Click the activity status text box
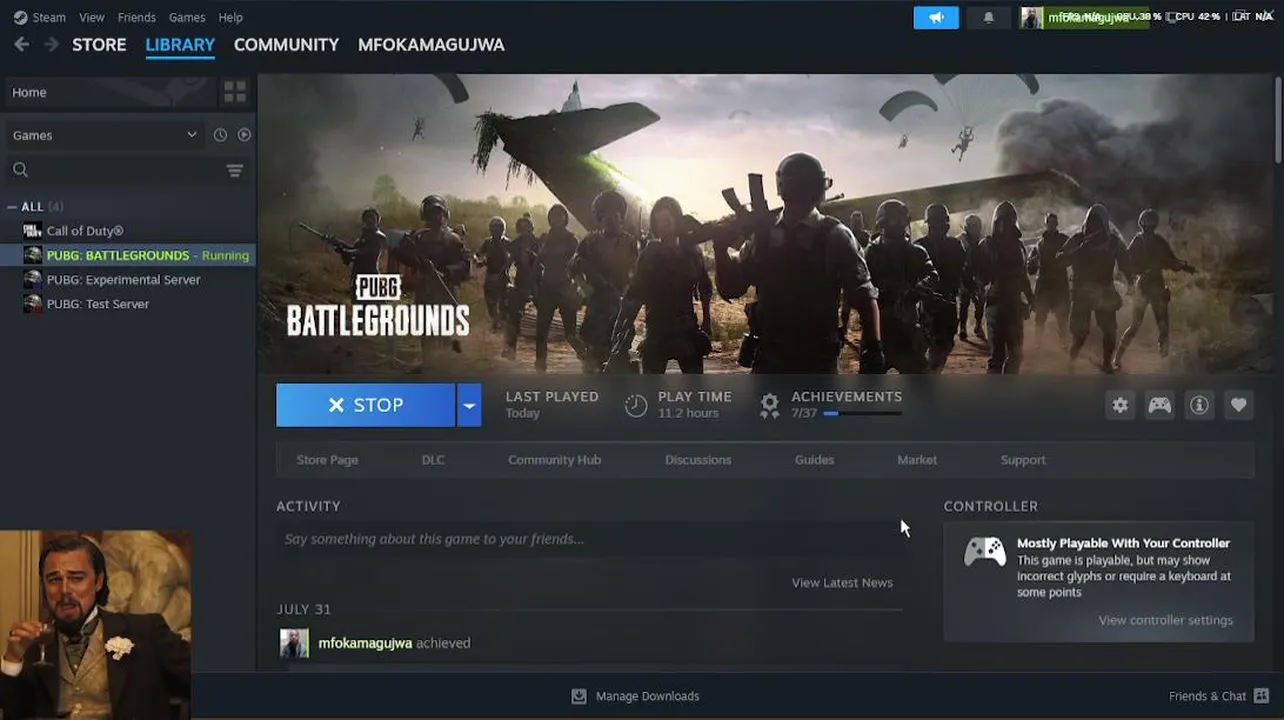The height and width of the screenshot is (720, 1284). tap(589, 539)
